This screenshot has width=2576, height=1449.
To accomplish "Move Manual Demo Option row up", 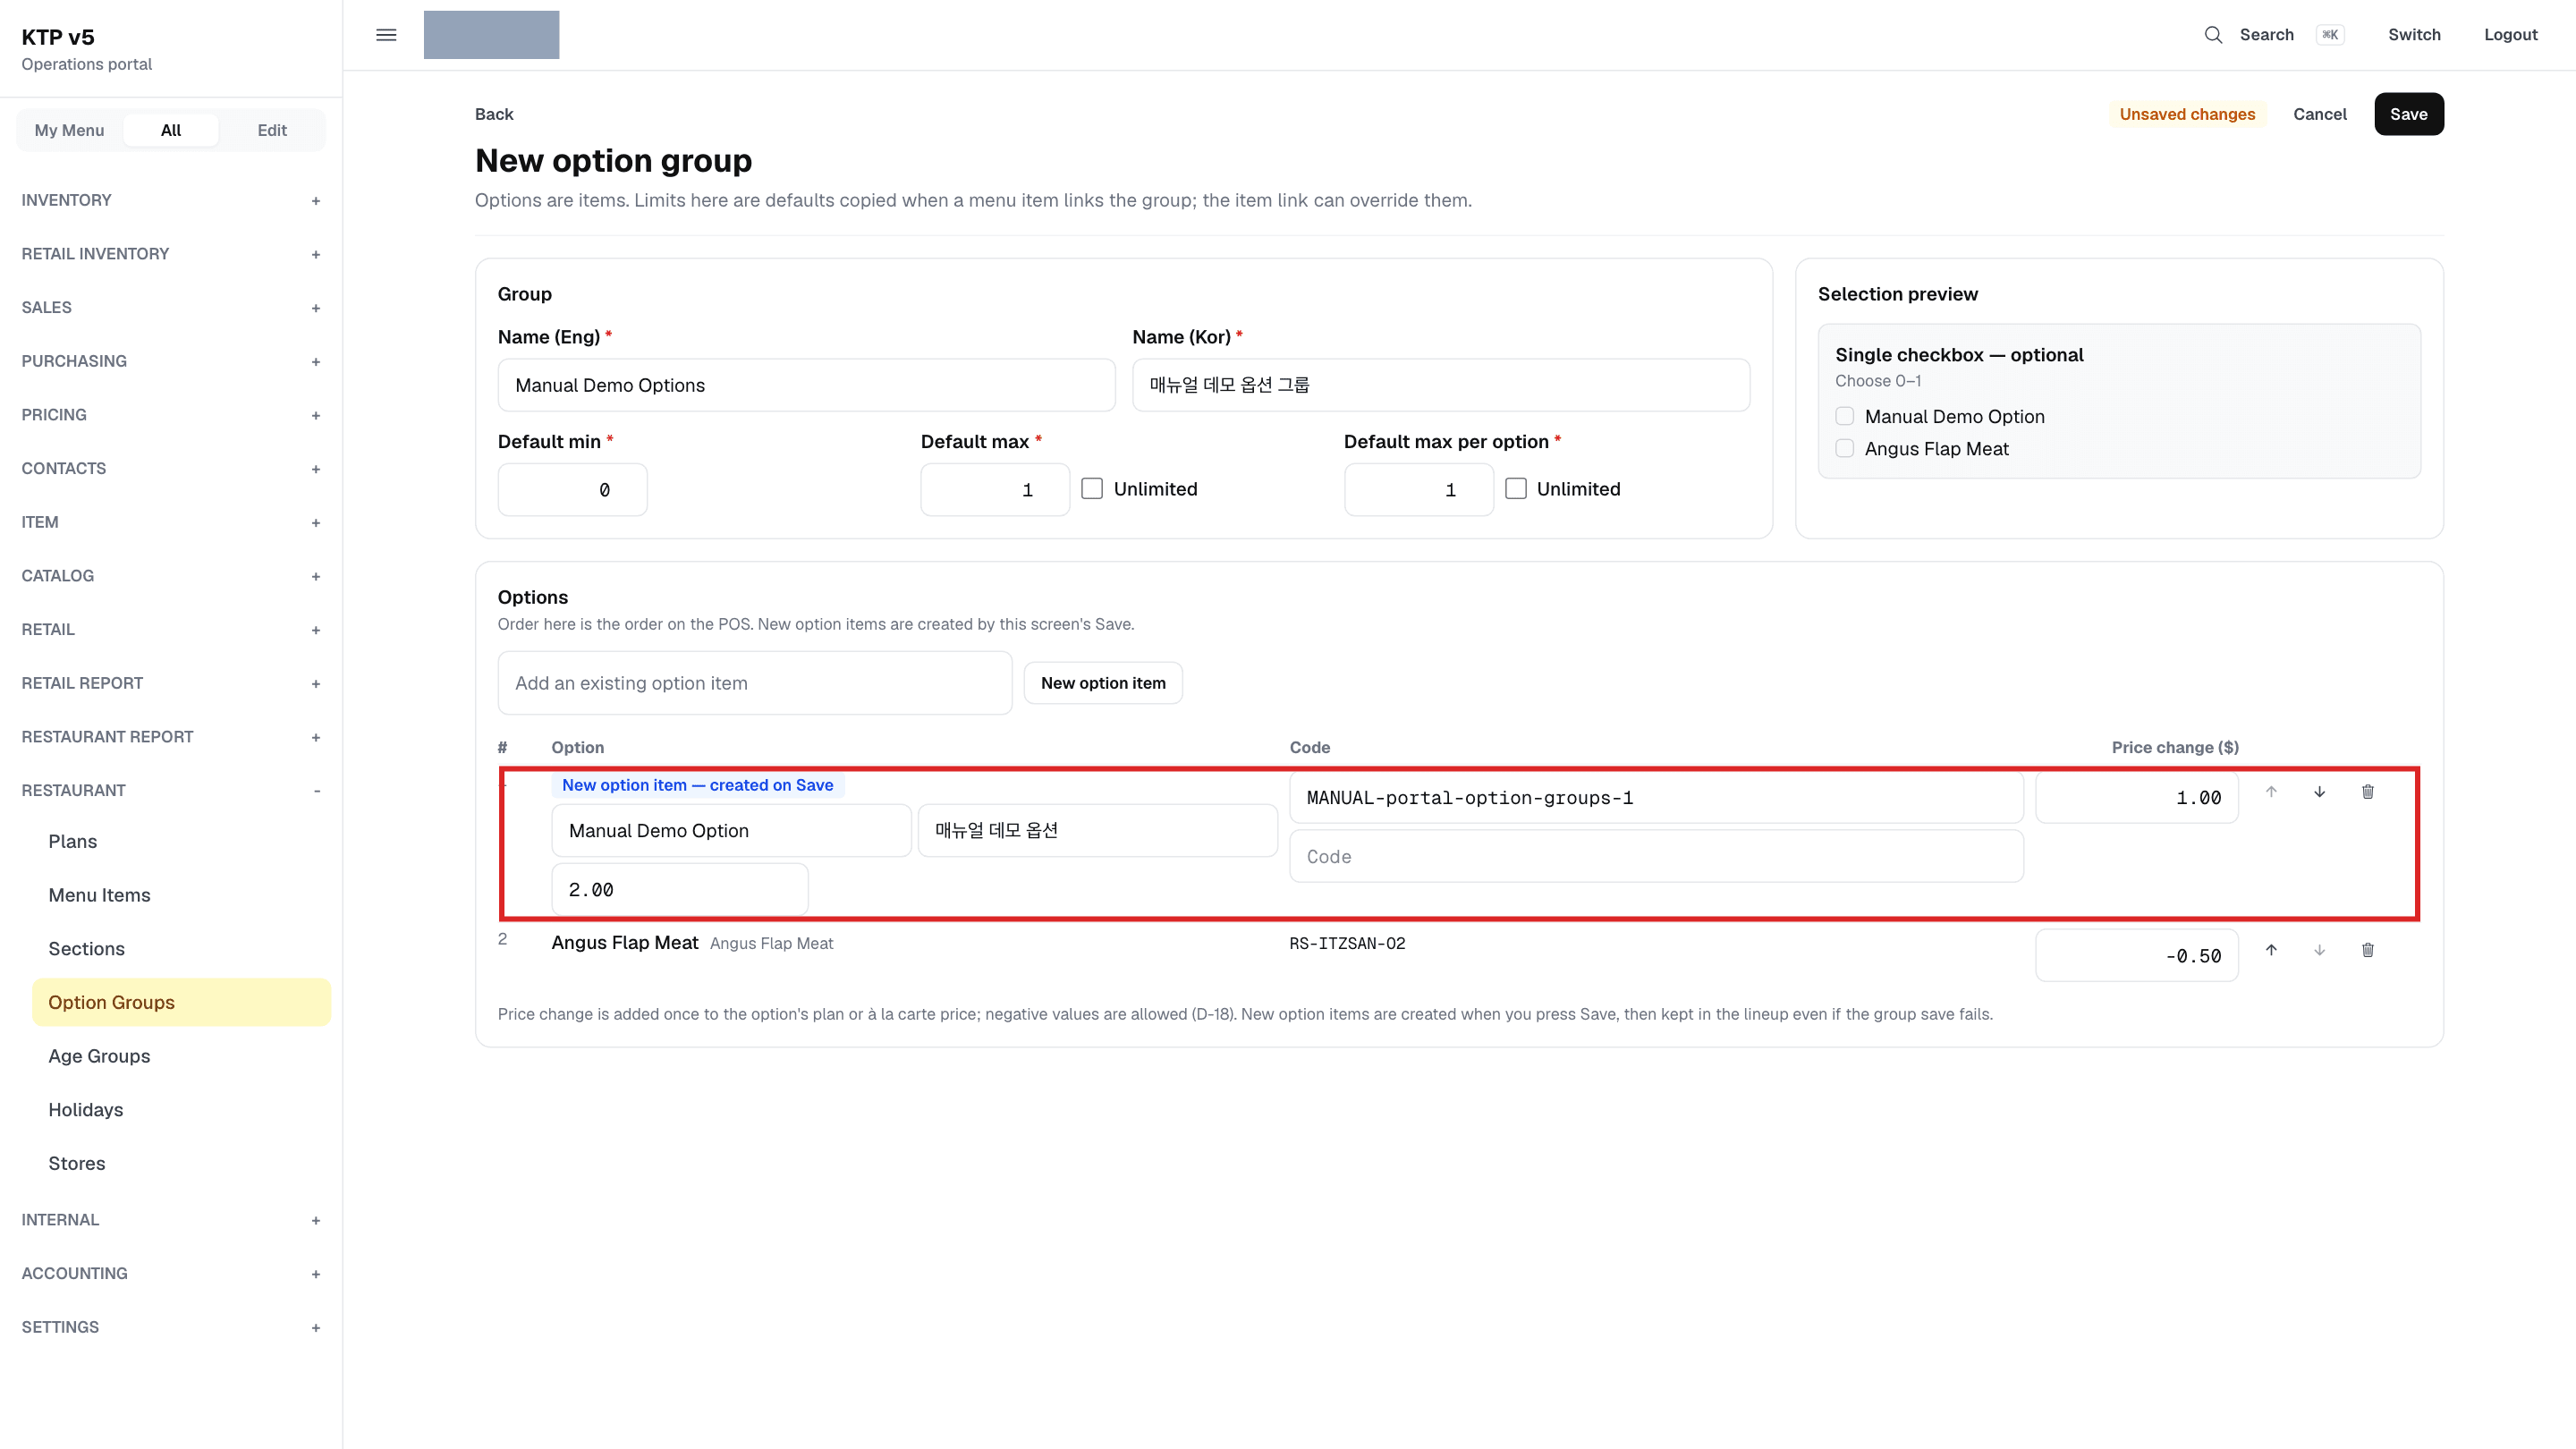I will click(x=2271, y=792).
